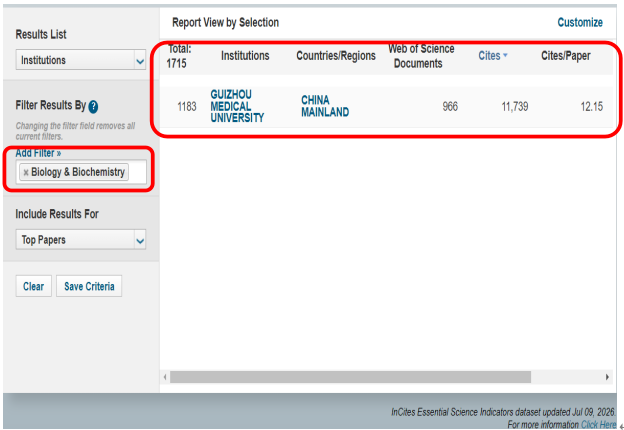Click the Cites/Paper column header
This screenshot has width=624, height=430.
coord(566,56)
